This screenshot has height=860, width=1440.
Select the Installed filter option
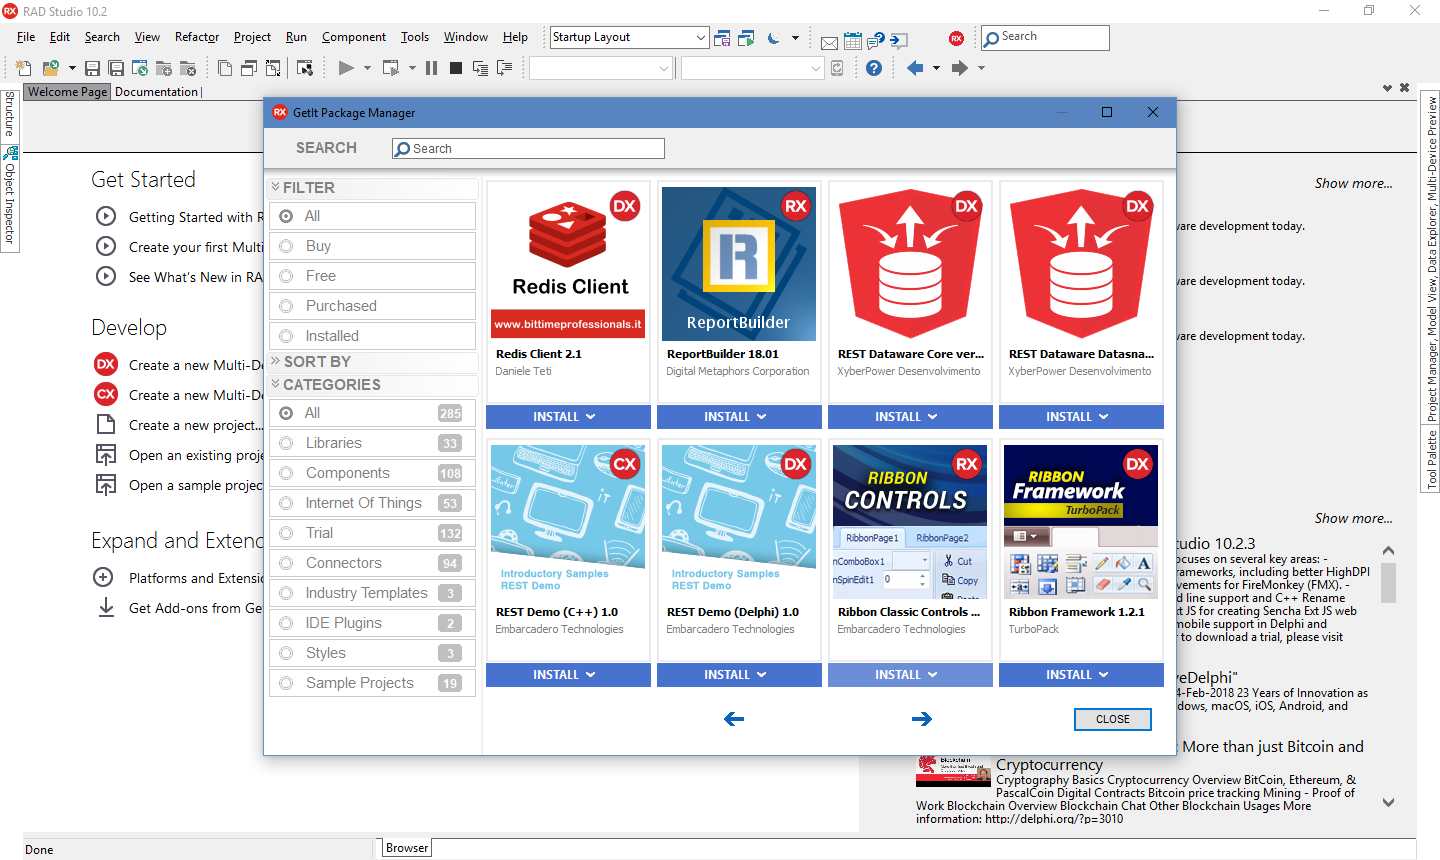pos(372,336)
